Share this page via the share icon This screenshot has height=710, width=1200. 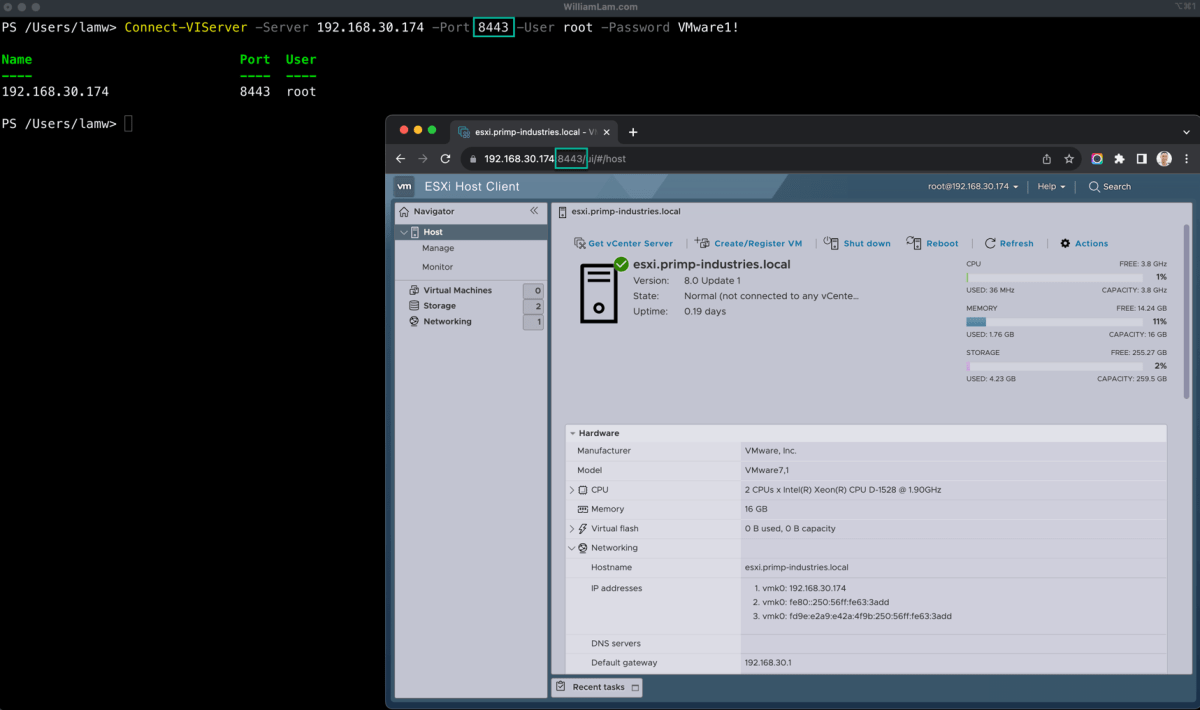pyautogui.click(x=1047, y=159)
